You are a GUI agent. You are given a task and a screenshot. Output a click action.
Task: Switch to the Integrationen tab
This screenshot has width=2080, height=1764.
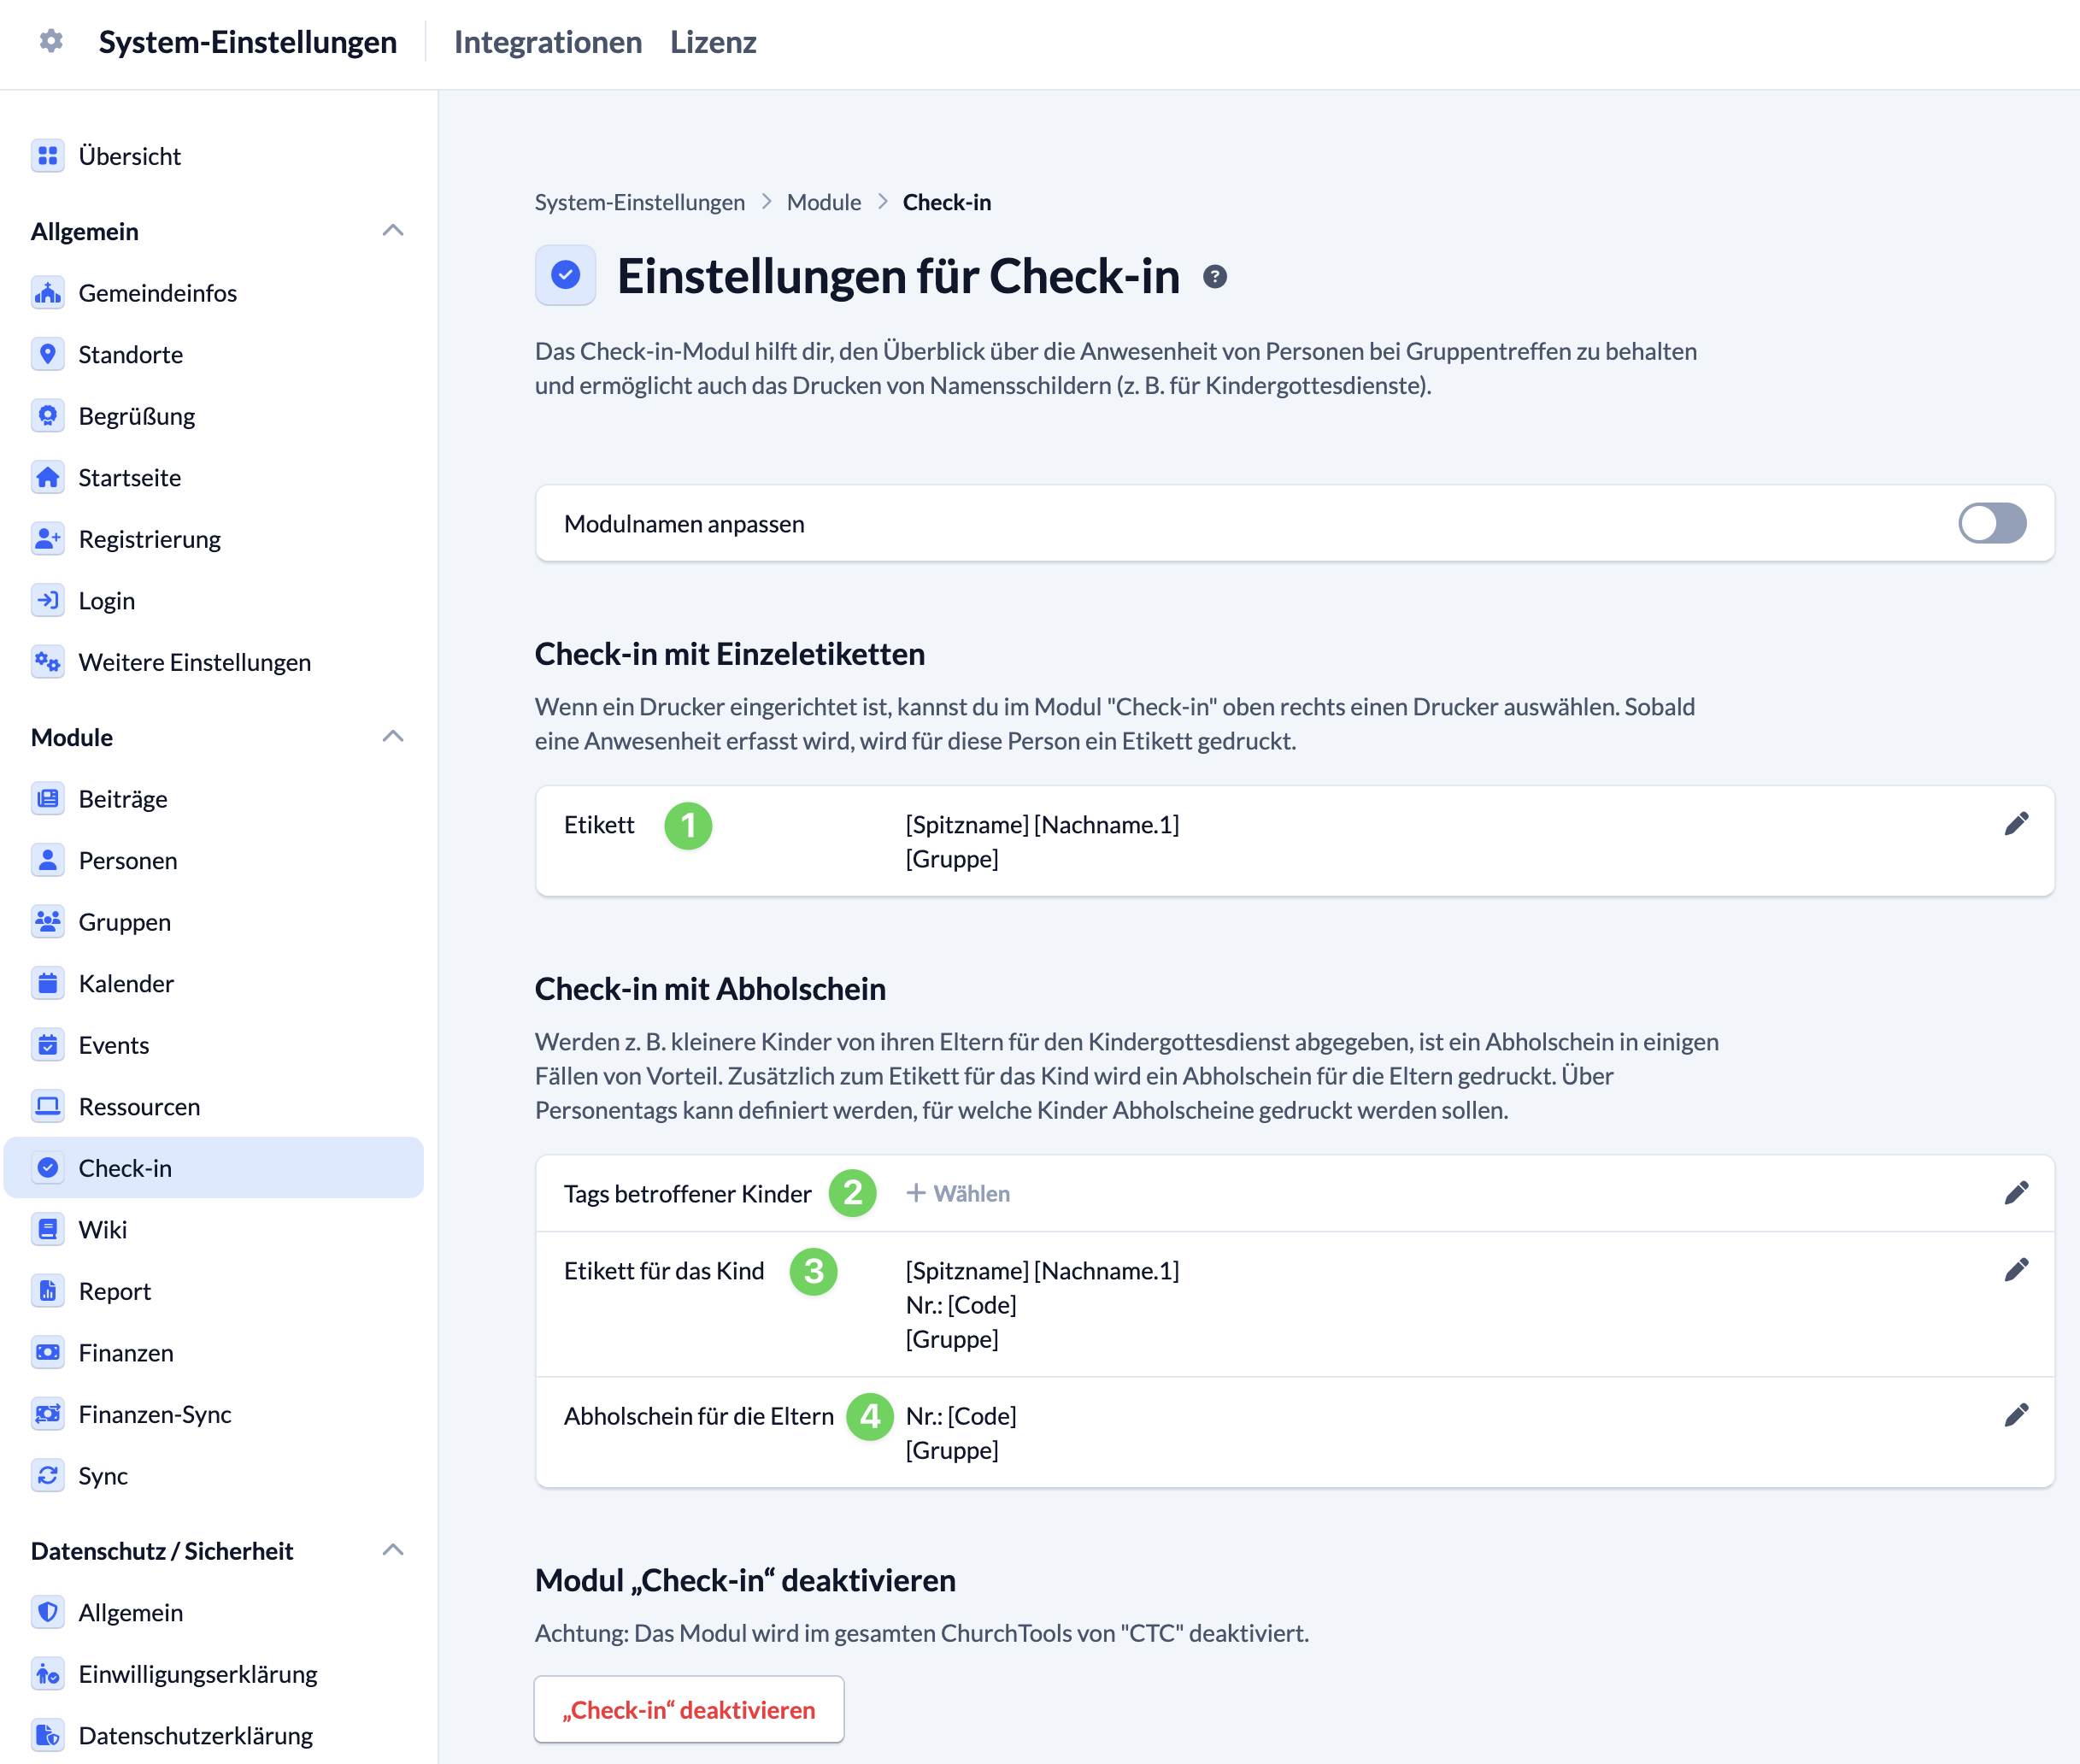coord(547,42)
